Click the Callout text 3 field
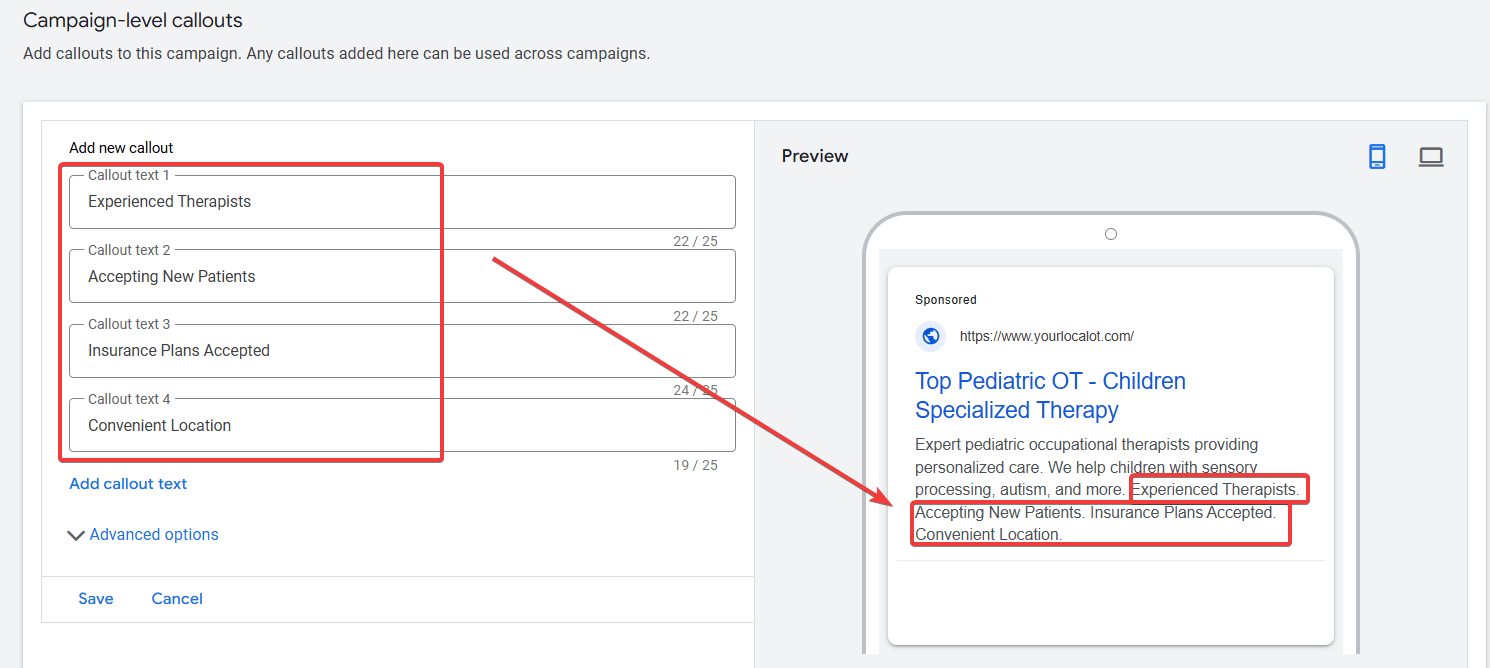This screenshot has width=1490, height=668. [x=402, y=351]
